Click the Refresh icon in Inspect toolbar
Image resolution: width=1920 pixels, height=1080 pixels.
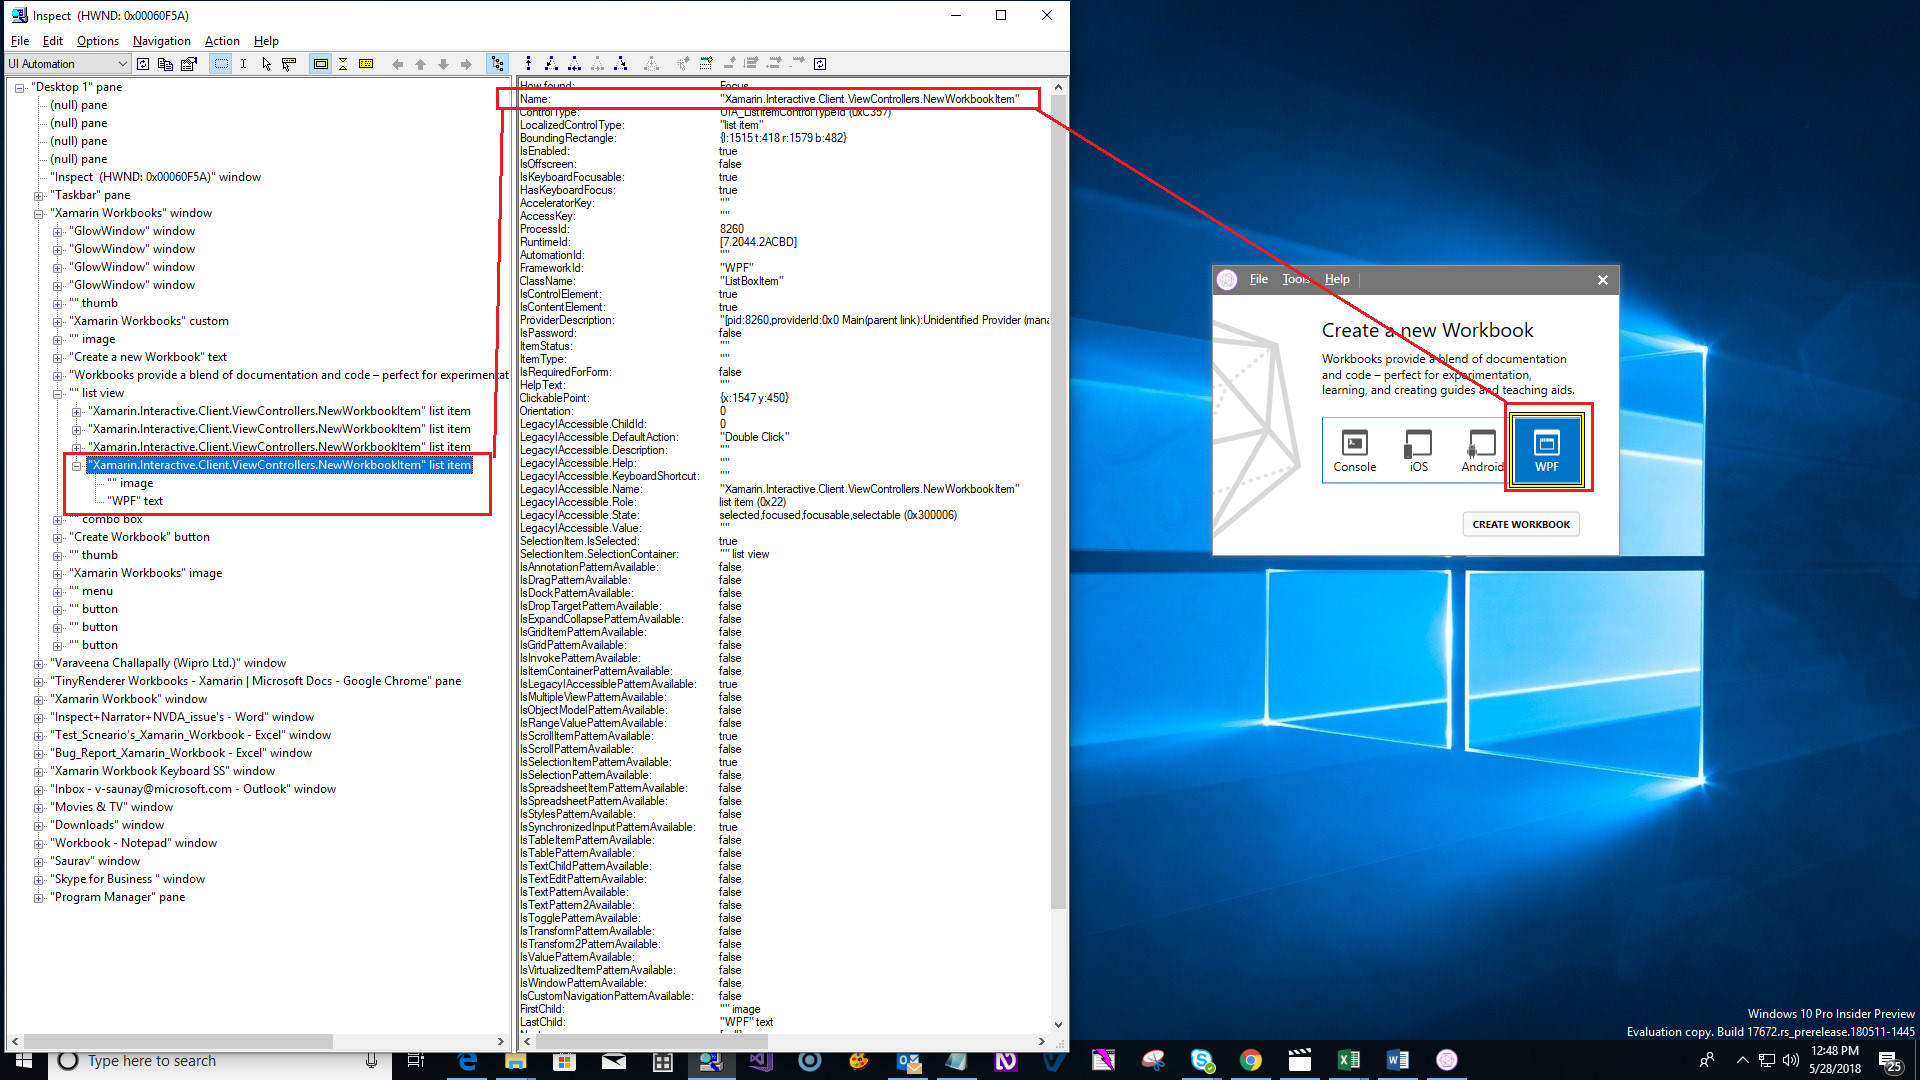(x=143, y=64)
